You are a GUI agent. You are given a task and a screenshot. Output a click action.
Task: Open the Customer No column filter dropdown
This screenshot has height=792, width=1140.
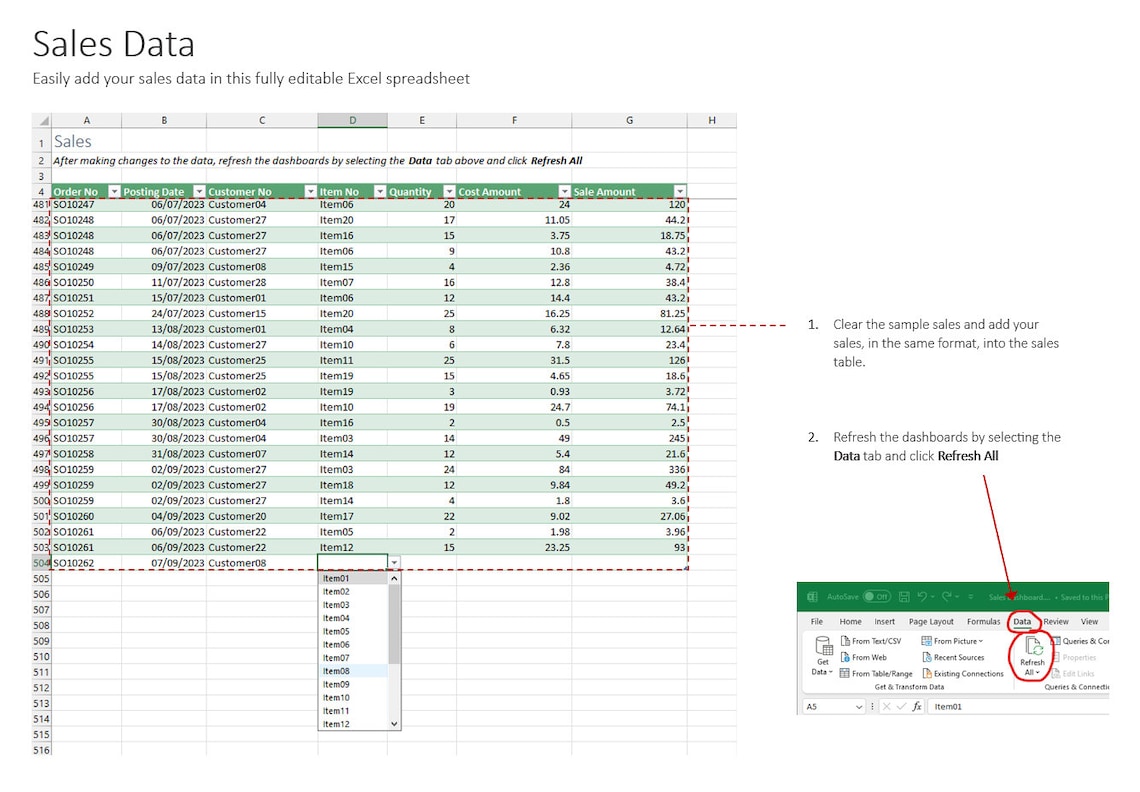pos(310,190)
